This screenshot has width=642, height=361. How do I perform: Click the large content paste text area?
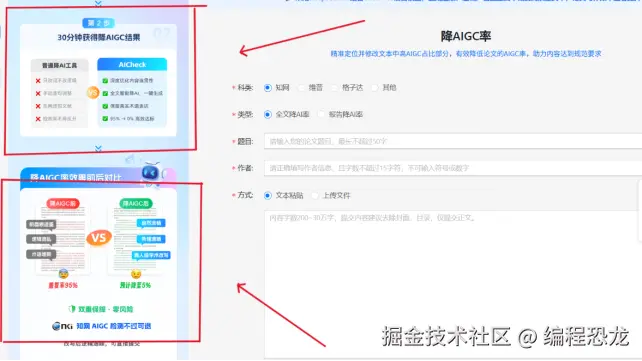tap(453, 284)
